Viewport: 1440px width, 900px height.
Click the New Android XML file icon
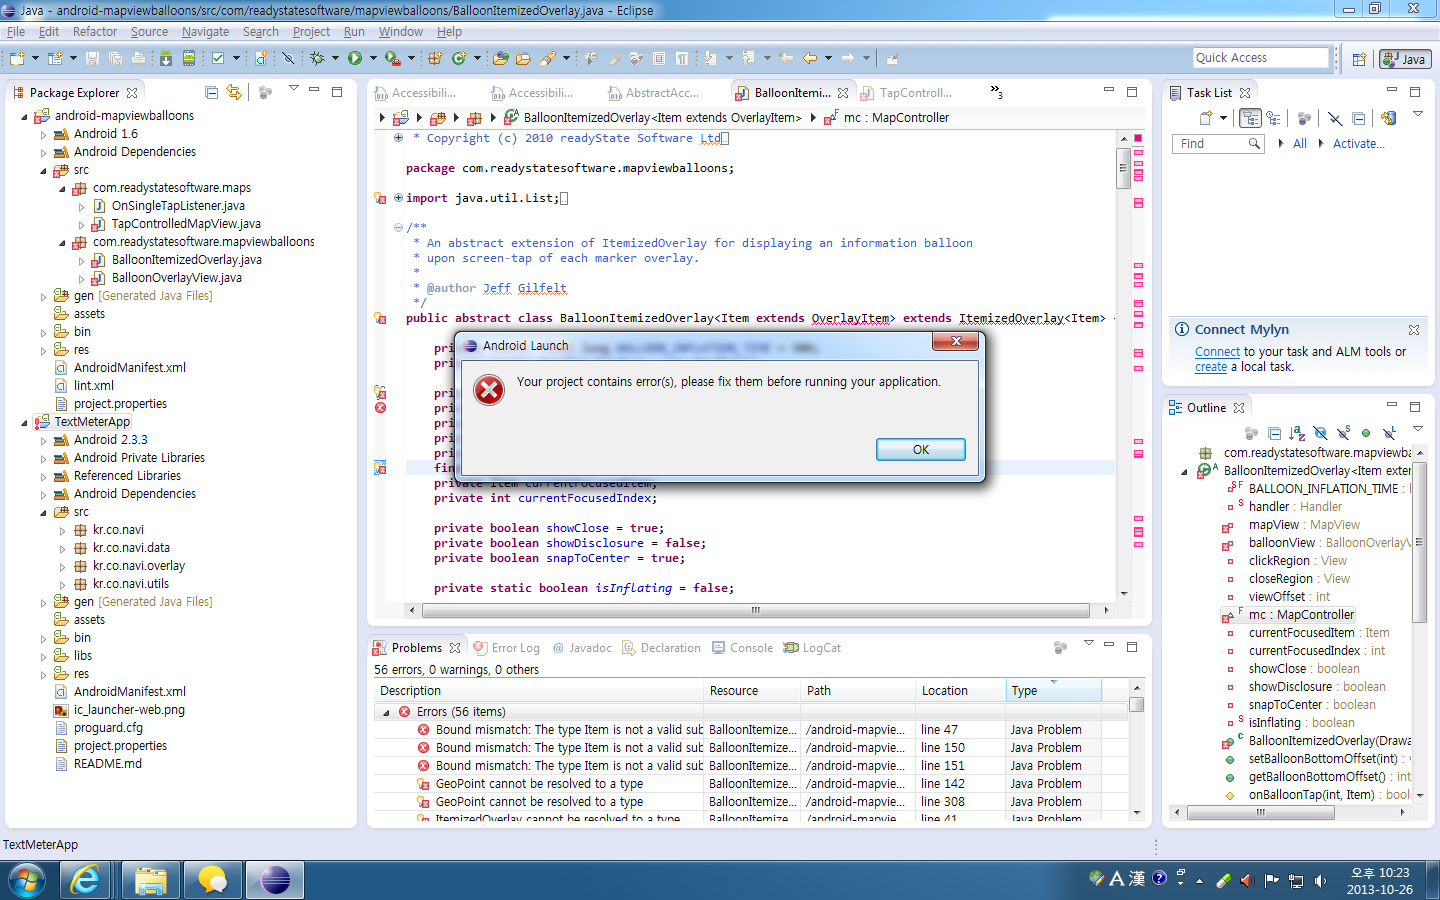click(x=261, y=58)
